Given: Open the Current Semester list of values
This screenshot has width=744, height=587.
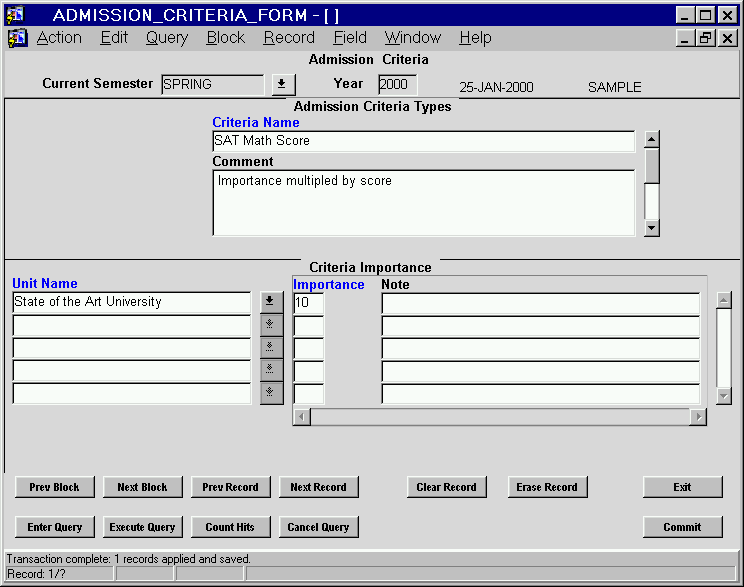Looking at the screenshot, I should pos(283,84).
